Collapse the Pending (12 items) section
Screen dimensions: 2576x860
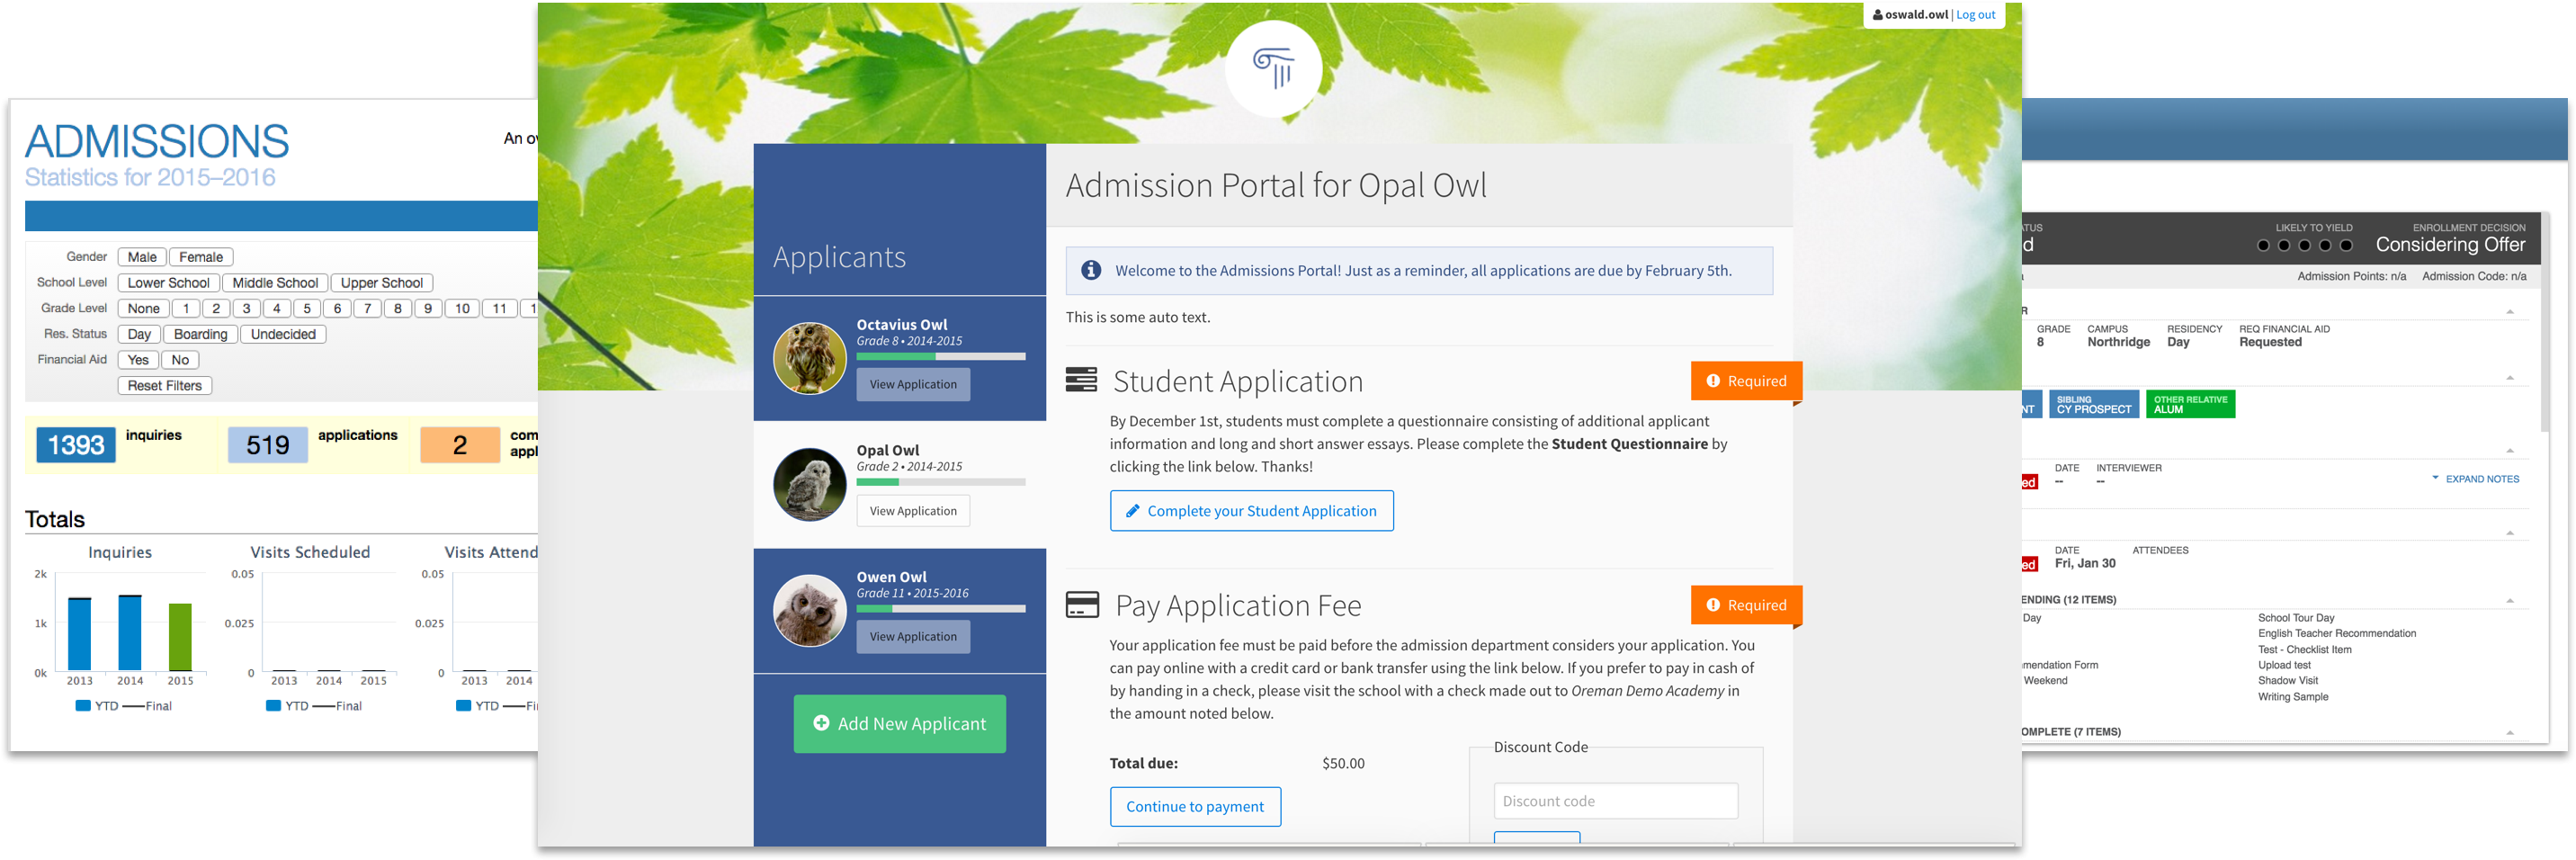coord(2510,600)
